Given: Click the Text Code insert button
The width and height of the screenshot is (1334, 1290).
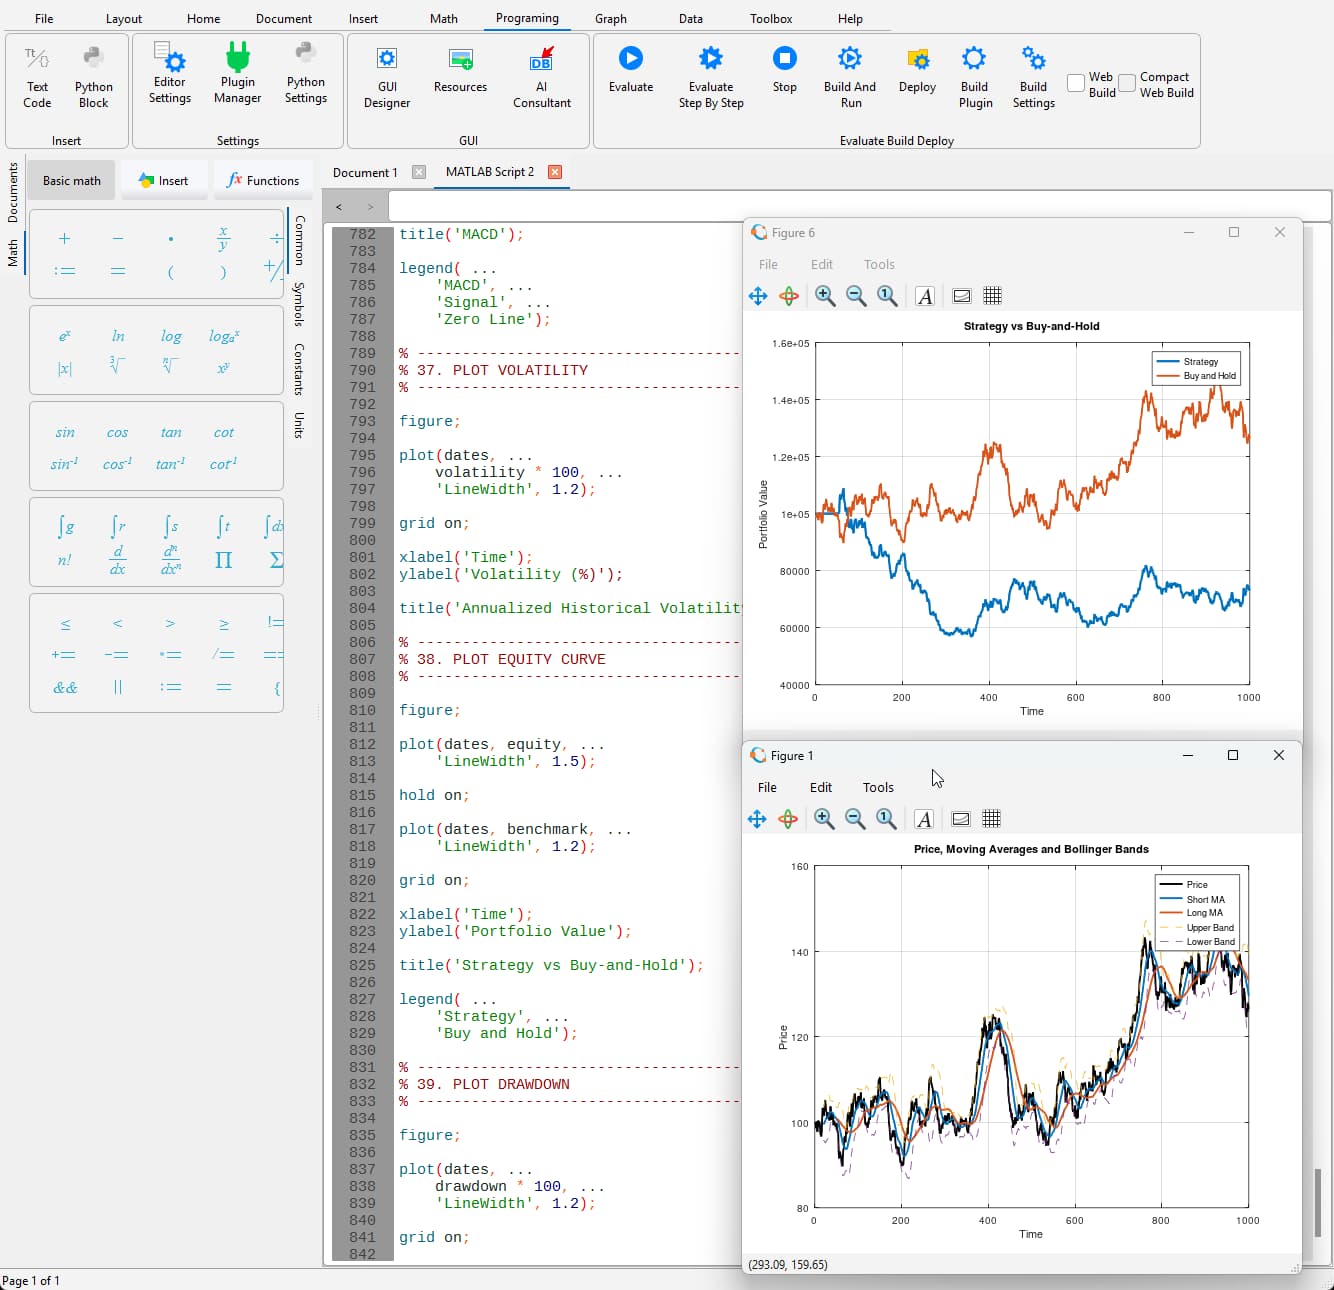Looking at the screenshot, I should pyautogui.click(x=37, y=77).
